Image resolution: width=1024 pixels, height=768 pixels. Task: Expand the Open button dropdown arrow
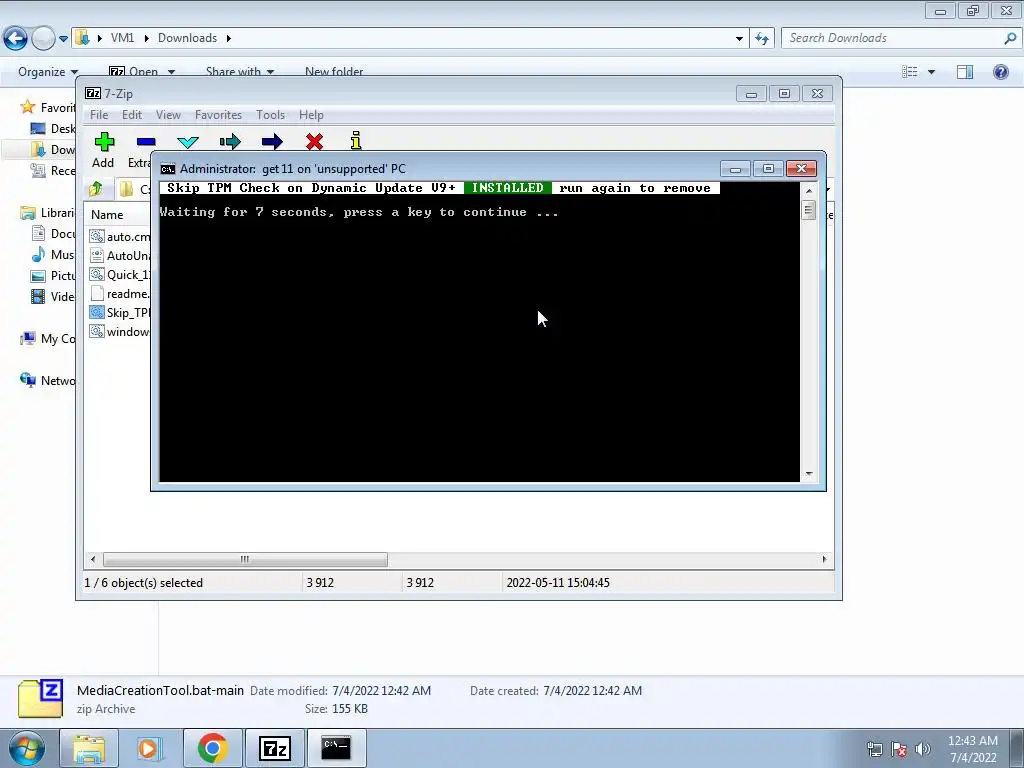(171, 72)
